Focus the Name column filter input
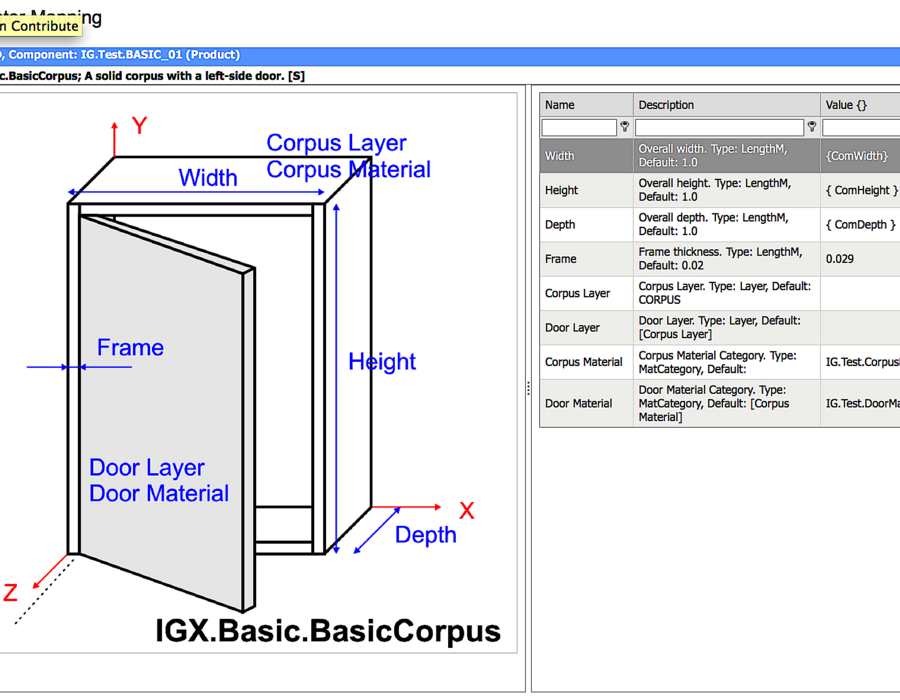This screenshot has width=900, height=700. coord(579,127)
